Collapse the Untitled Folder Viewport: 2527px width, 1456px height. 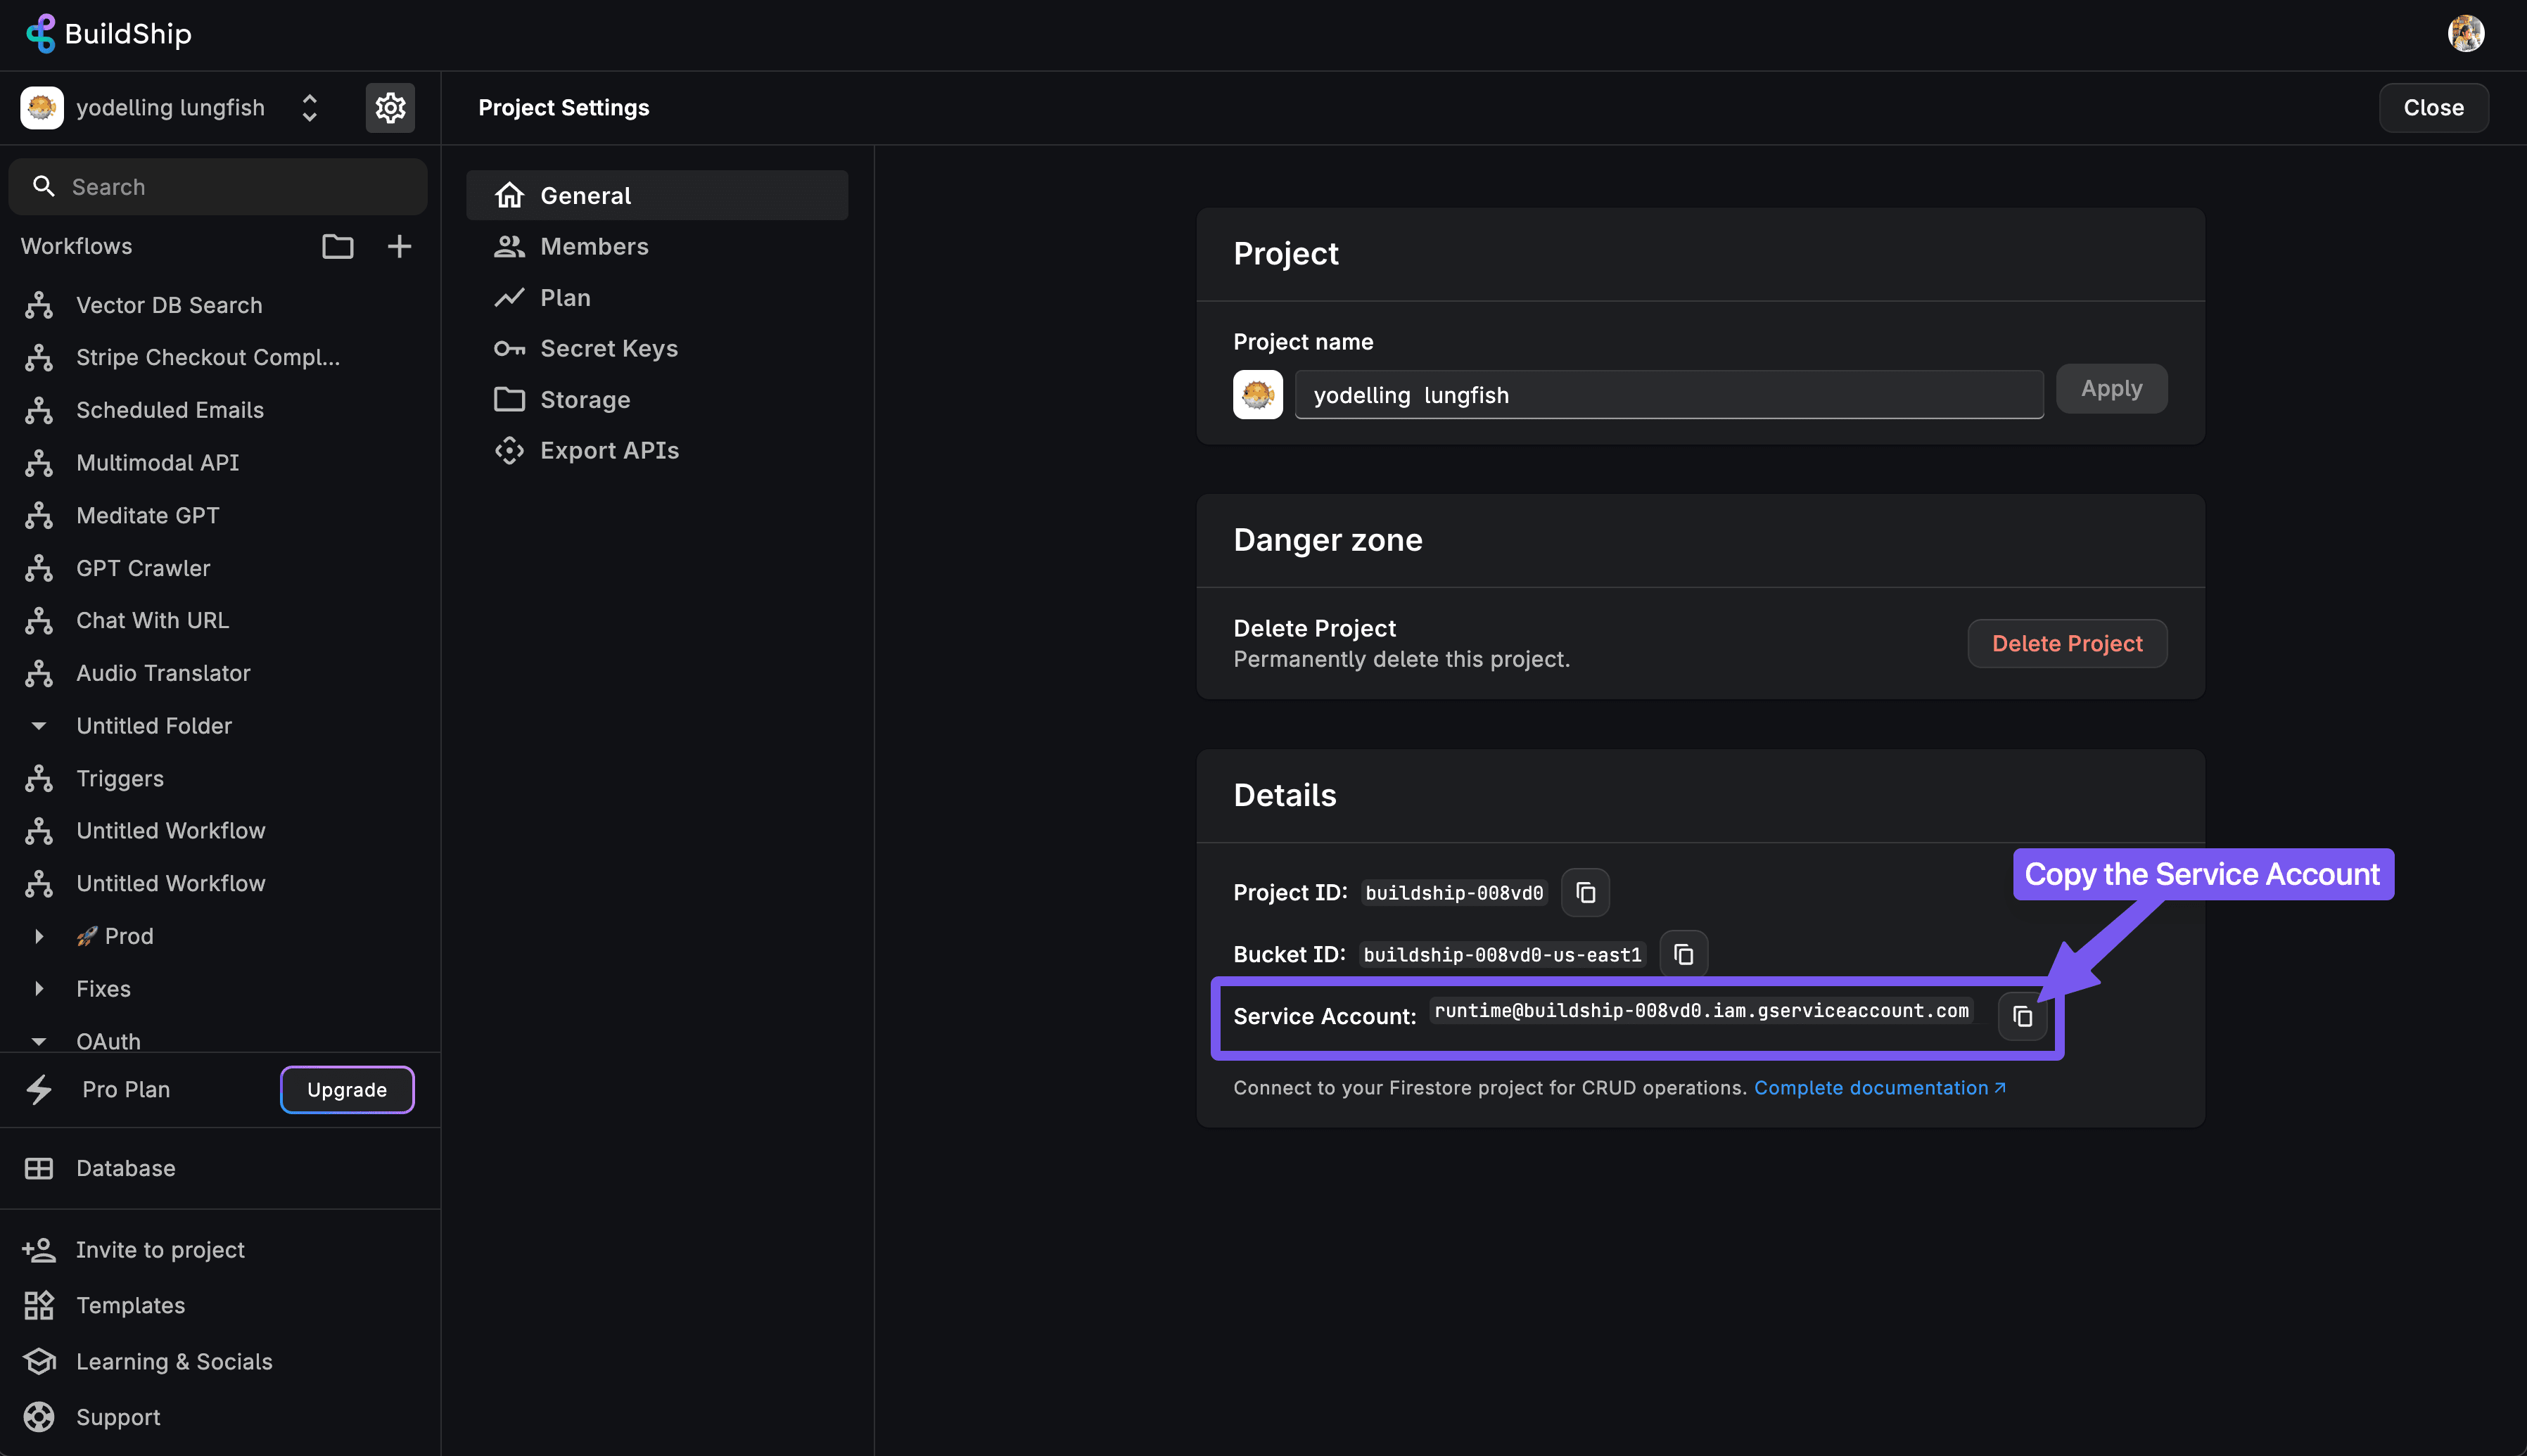(39, 725)
